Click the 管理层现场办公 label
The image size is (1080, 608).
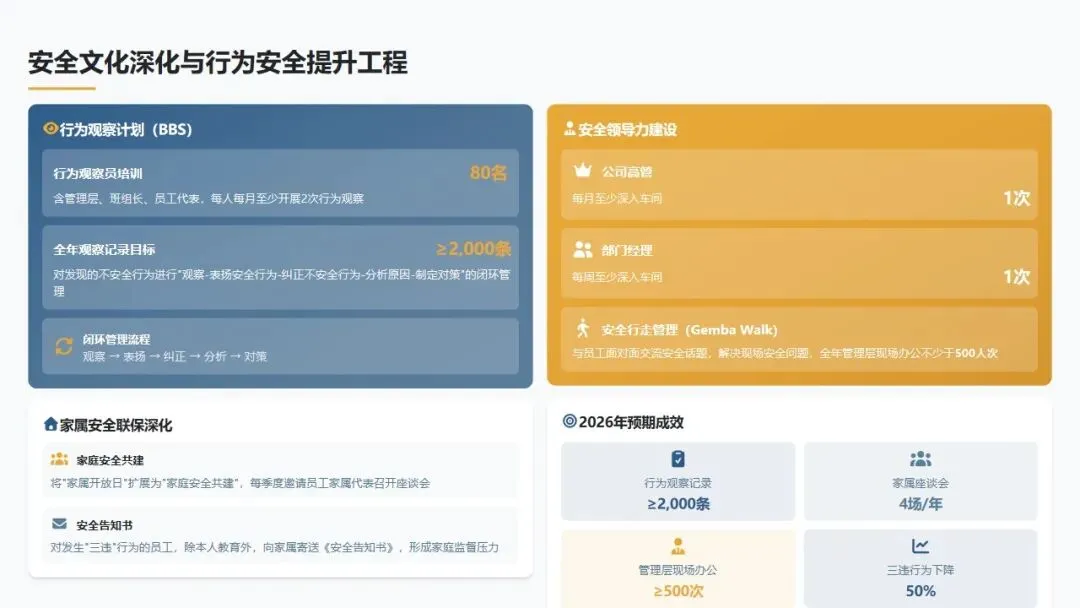tap(678, 570)
